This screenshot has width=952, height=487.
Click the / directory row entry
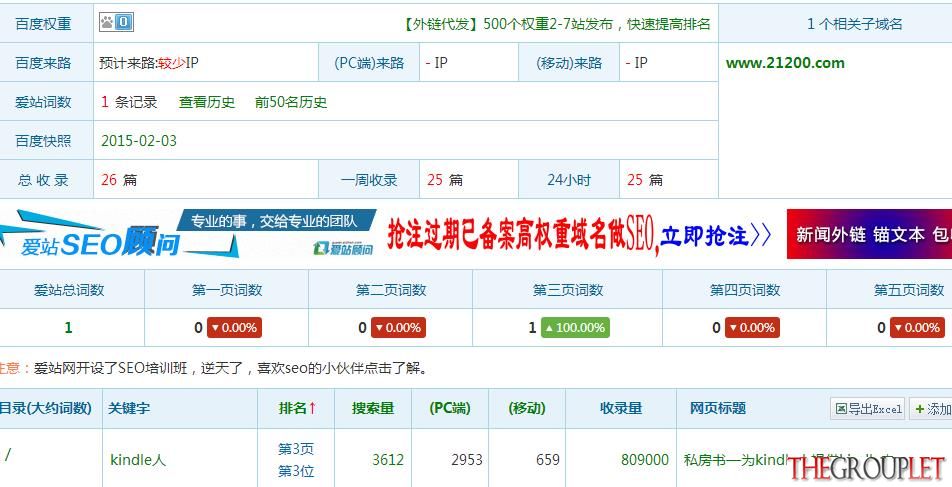(x=7, y=454)
